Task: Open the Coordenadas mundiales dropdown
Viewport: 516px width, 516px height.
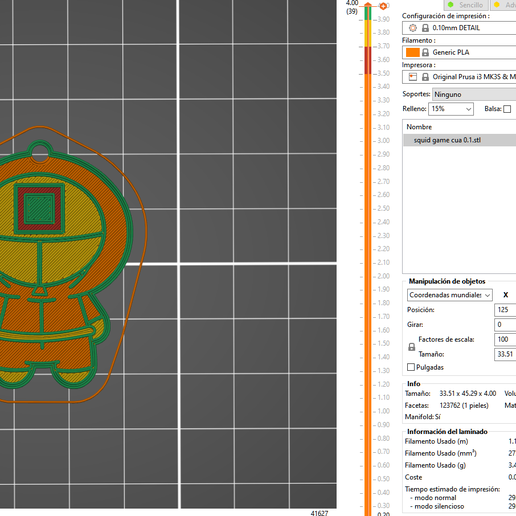Action: point(450,295)
